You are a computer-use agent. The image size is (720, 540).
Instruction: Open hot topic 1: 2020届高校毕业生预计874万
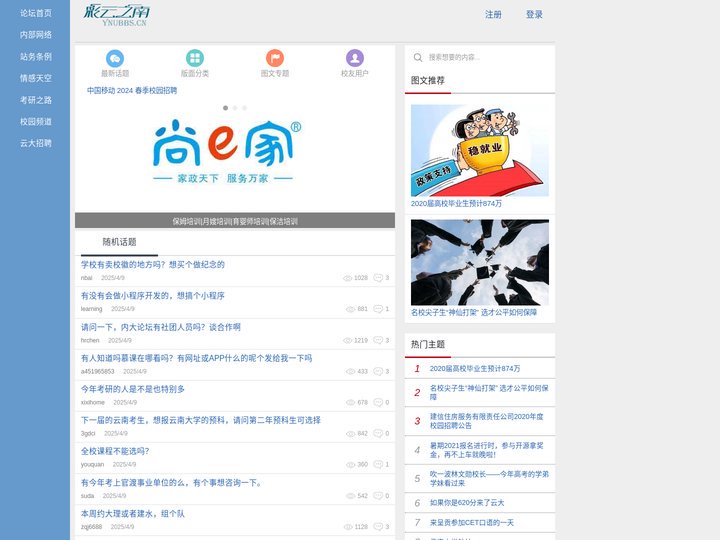coord(475,368)
